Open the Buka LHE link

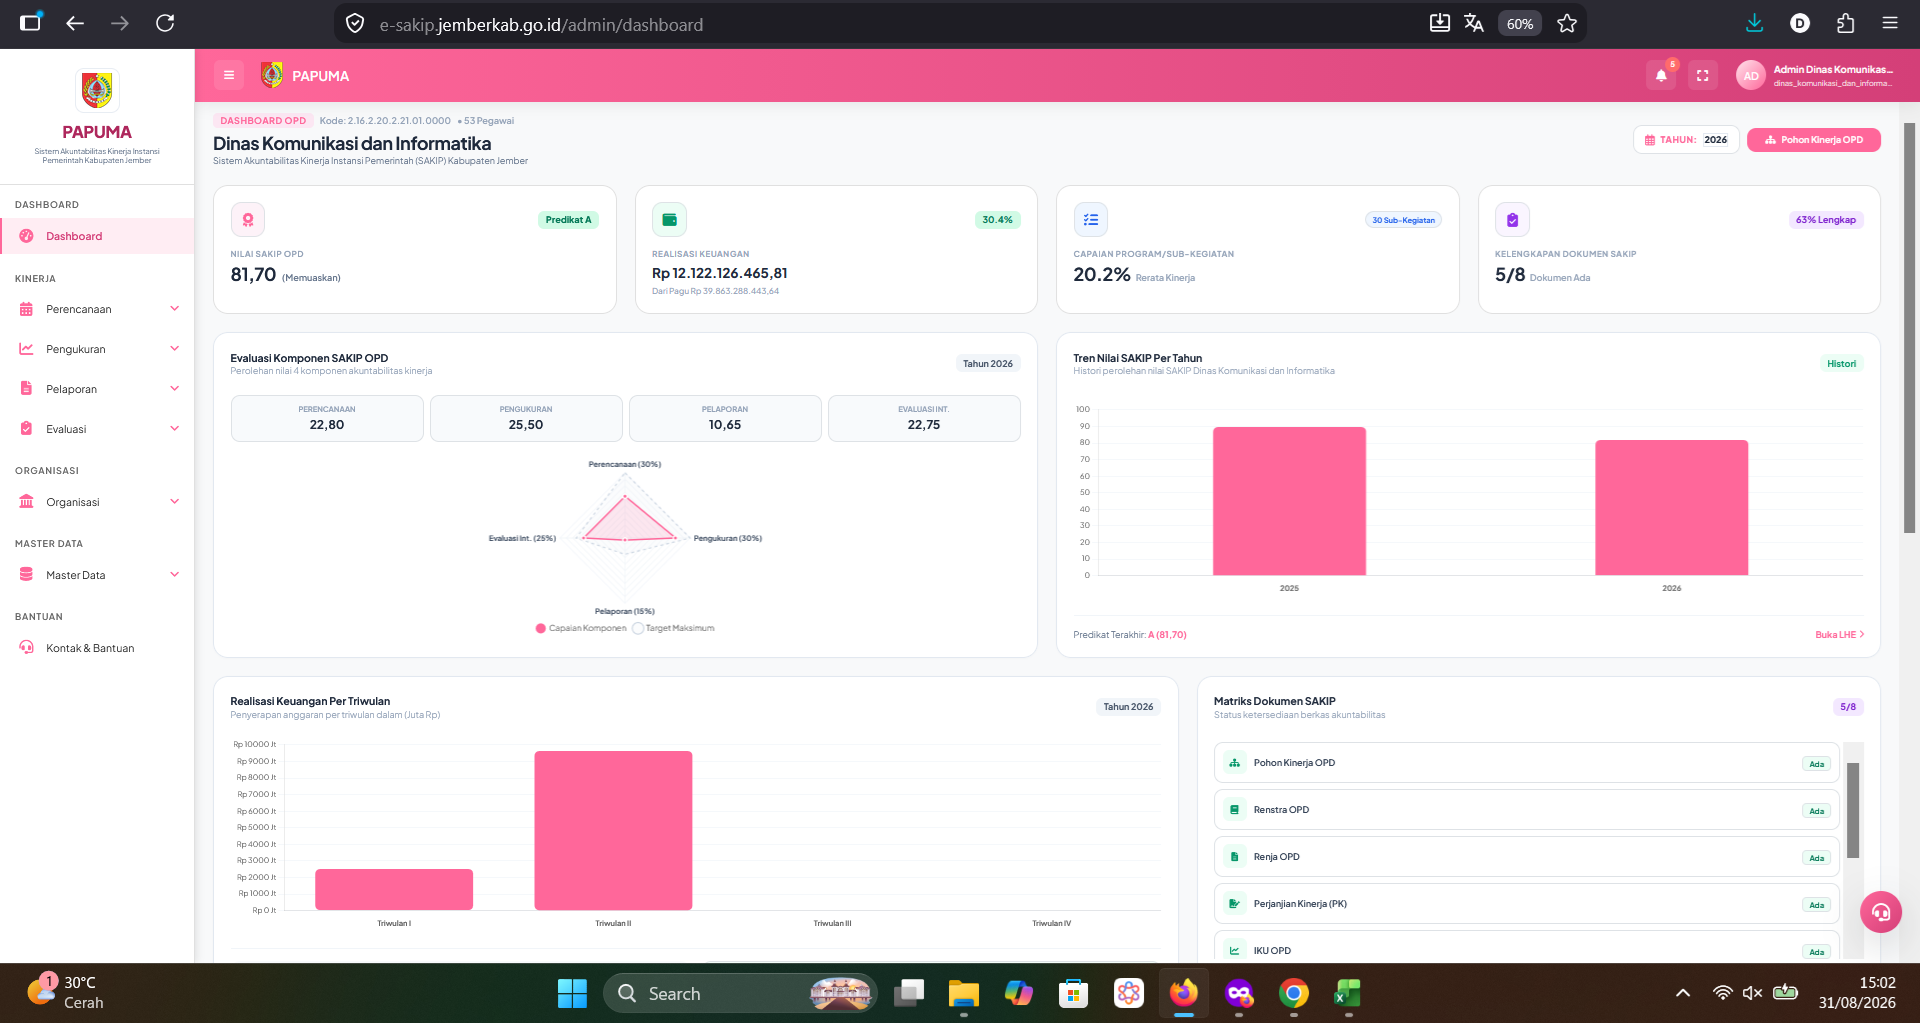[x=1839, y=635]
